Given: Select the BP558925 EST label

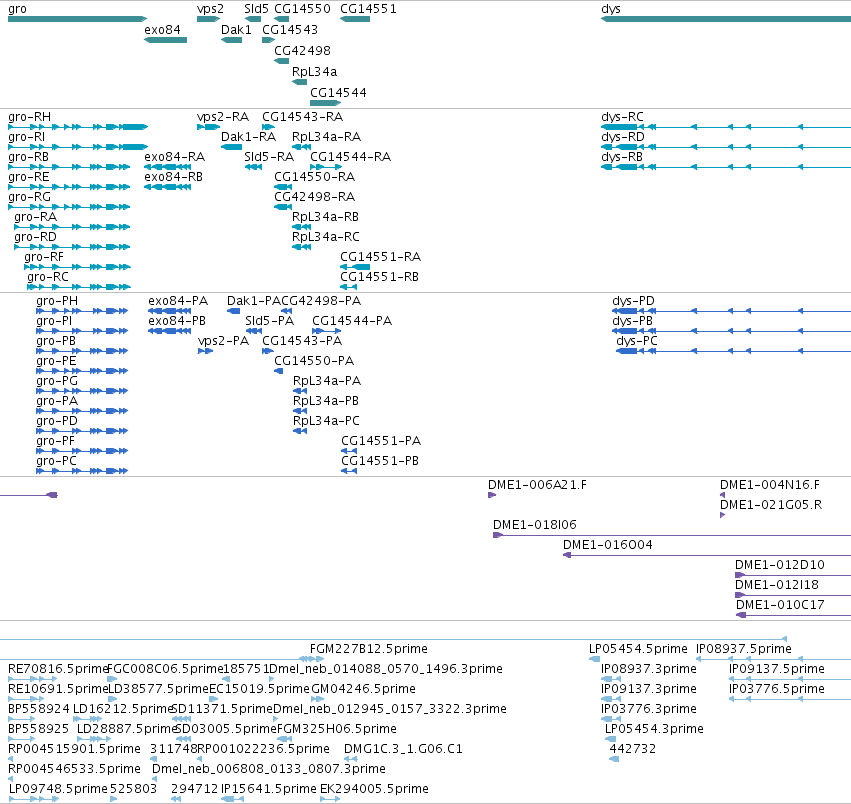Looking at the screenshot, I should pyautogui.click(x=39, y=729).
